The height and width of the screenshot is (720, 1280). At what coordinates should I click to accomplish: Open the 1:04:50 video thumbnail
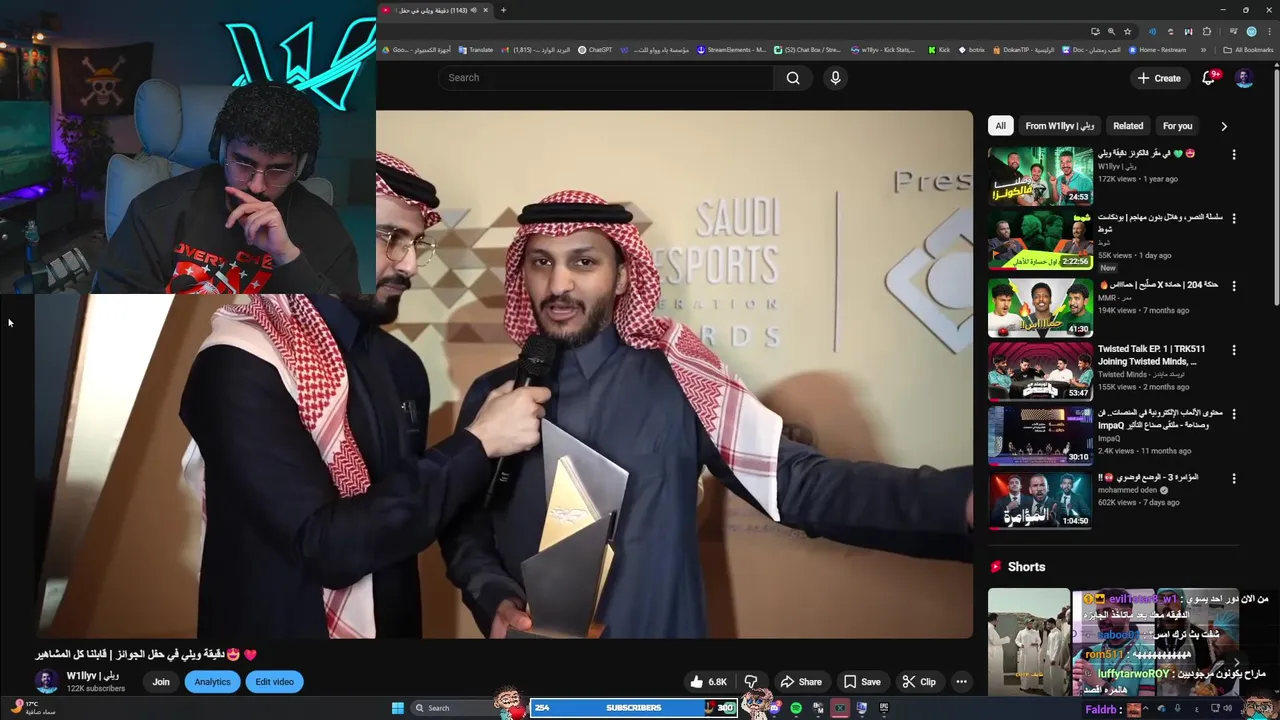(1040, 500)
